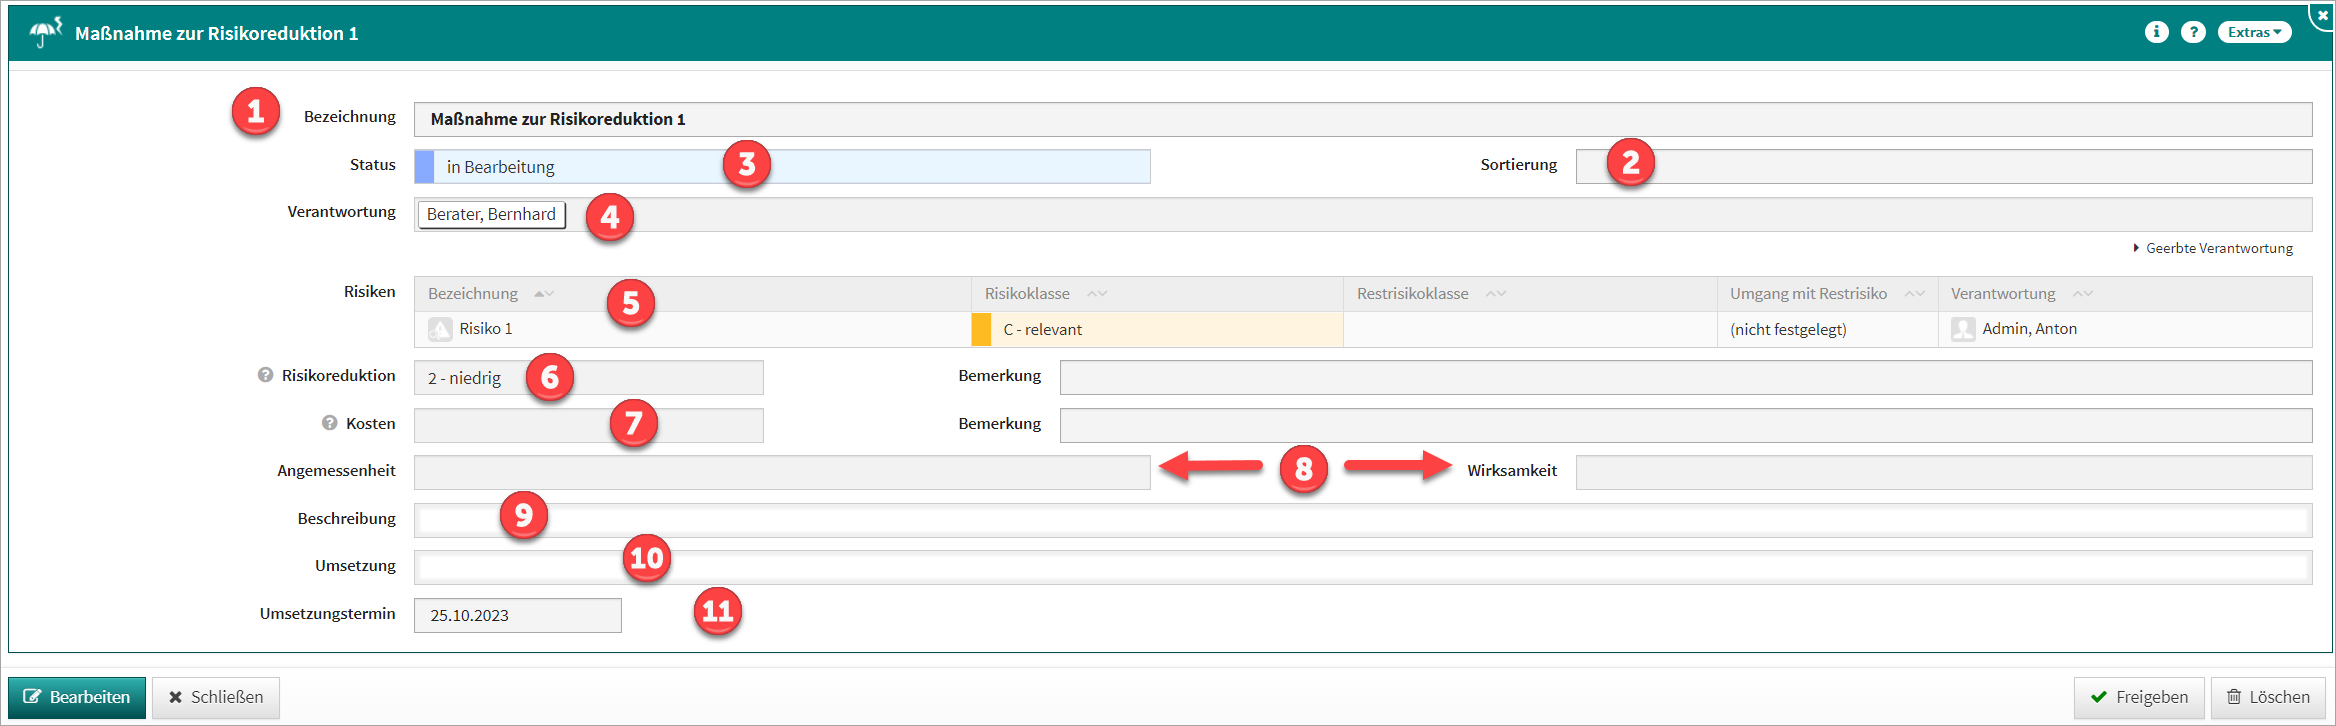This screenshot has width=2336, height=726.
Task: Click the help icon next to Risikoreduktion
Action: point(265,375)
